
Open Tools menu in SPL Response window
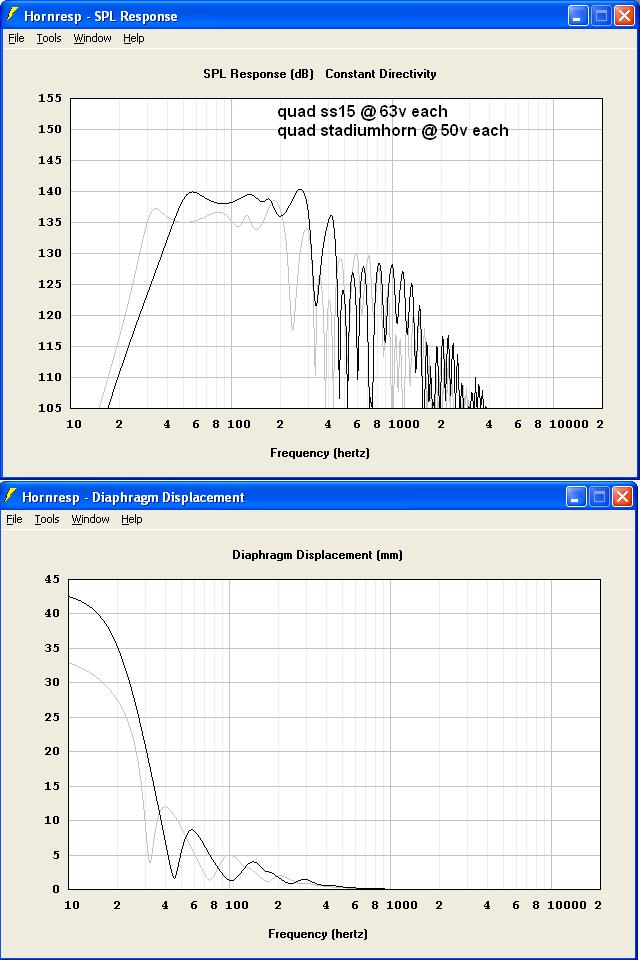(x=49, y=38)
